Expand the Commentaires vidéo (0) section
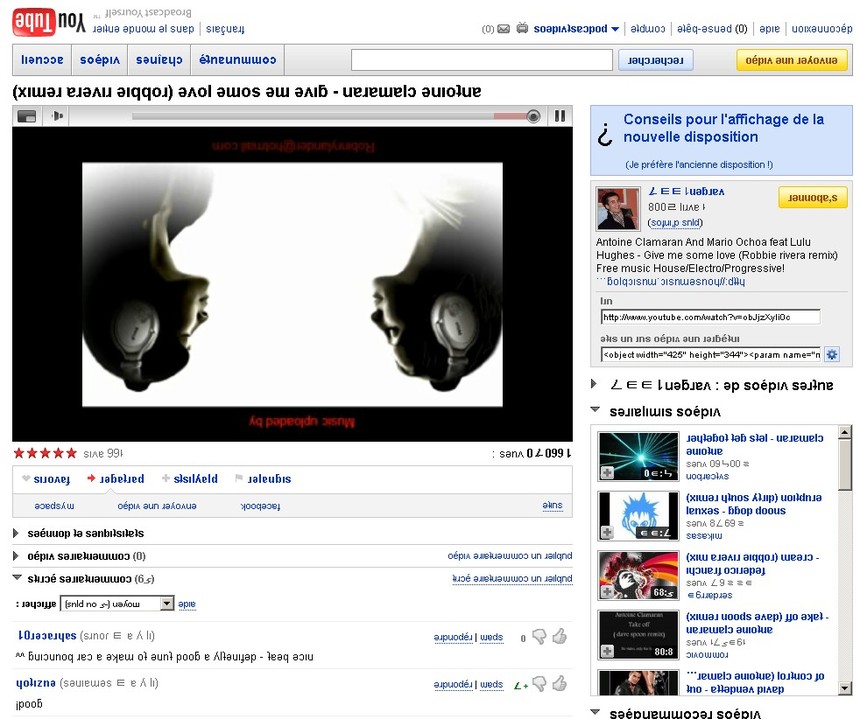860x719 pixels. 15,555
